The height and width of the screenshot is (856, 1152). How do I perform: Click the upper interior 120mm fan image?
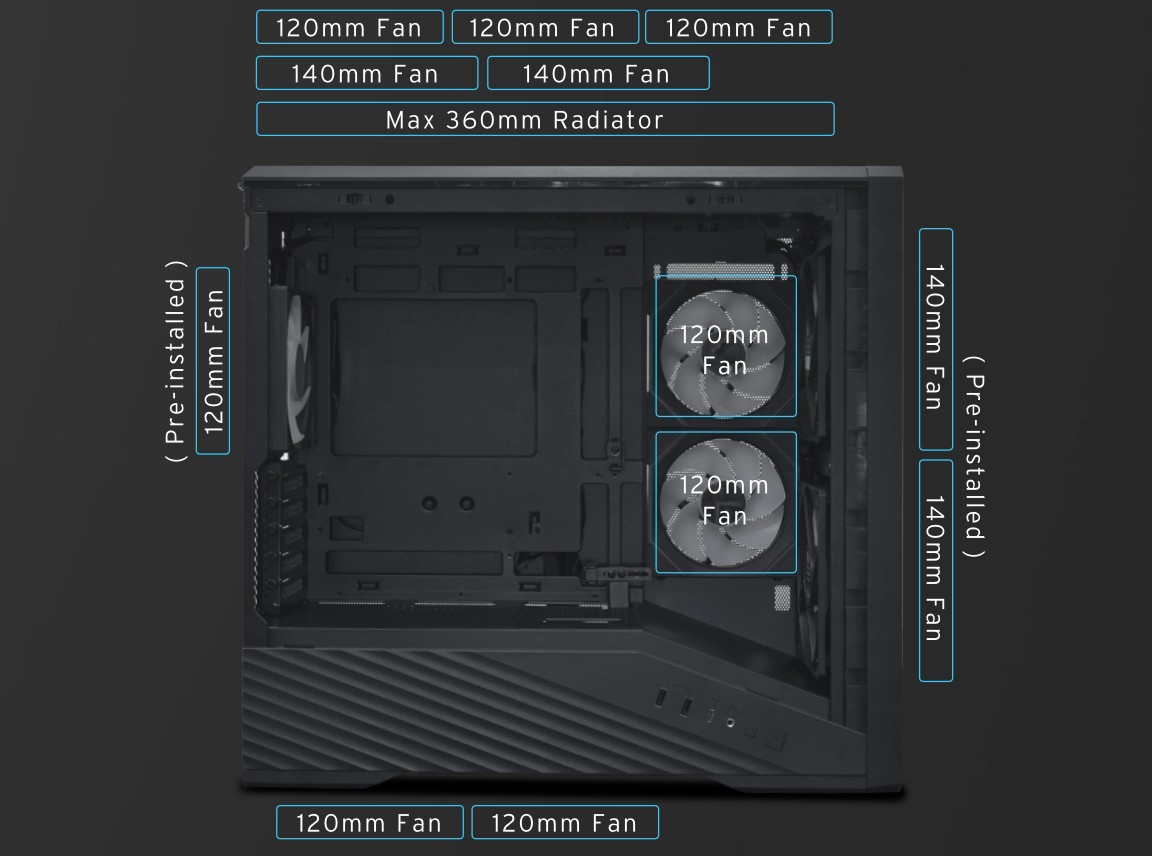pyautogui.click(x=725, y=347)
